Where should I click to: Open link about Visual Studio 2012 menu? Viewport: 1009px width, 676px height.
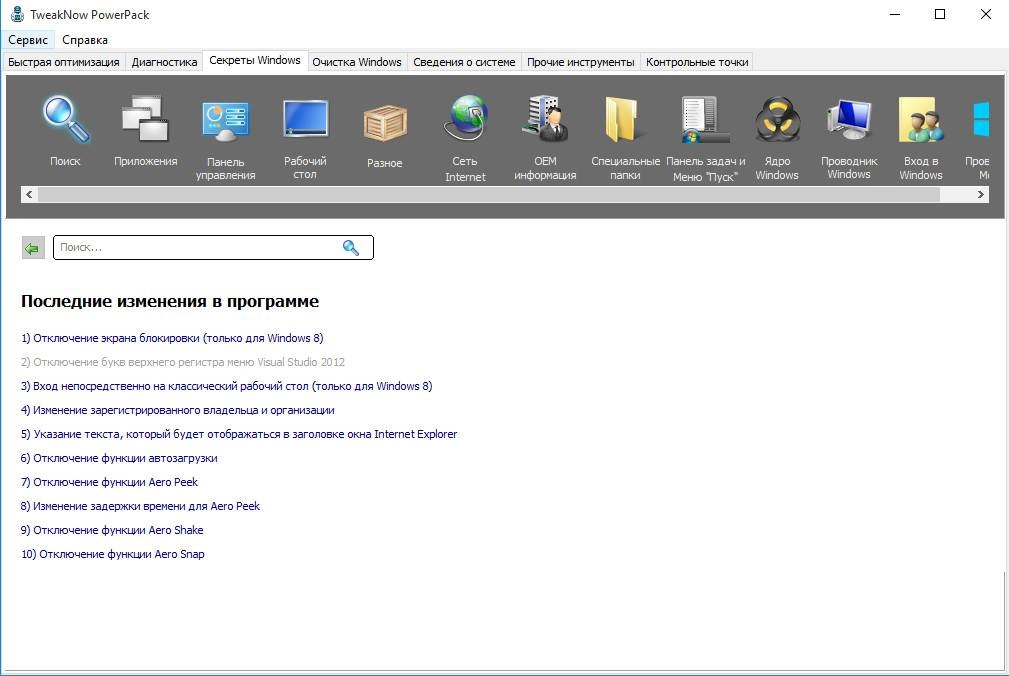[183, 362]
